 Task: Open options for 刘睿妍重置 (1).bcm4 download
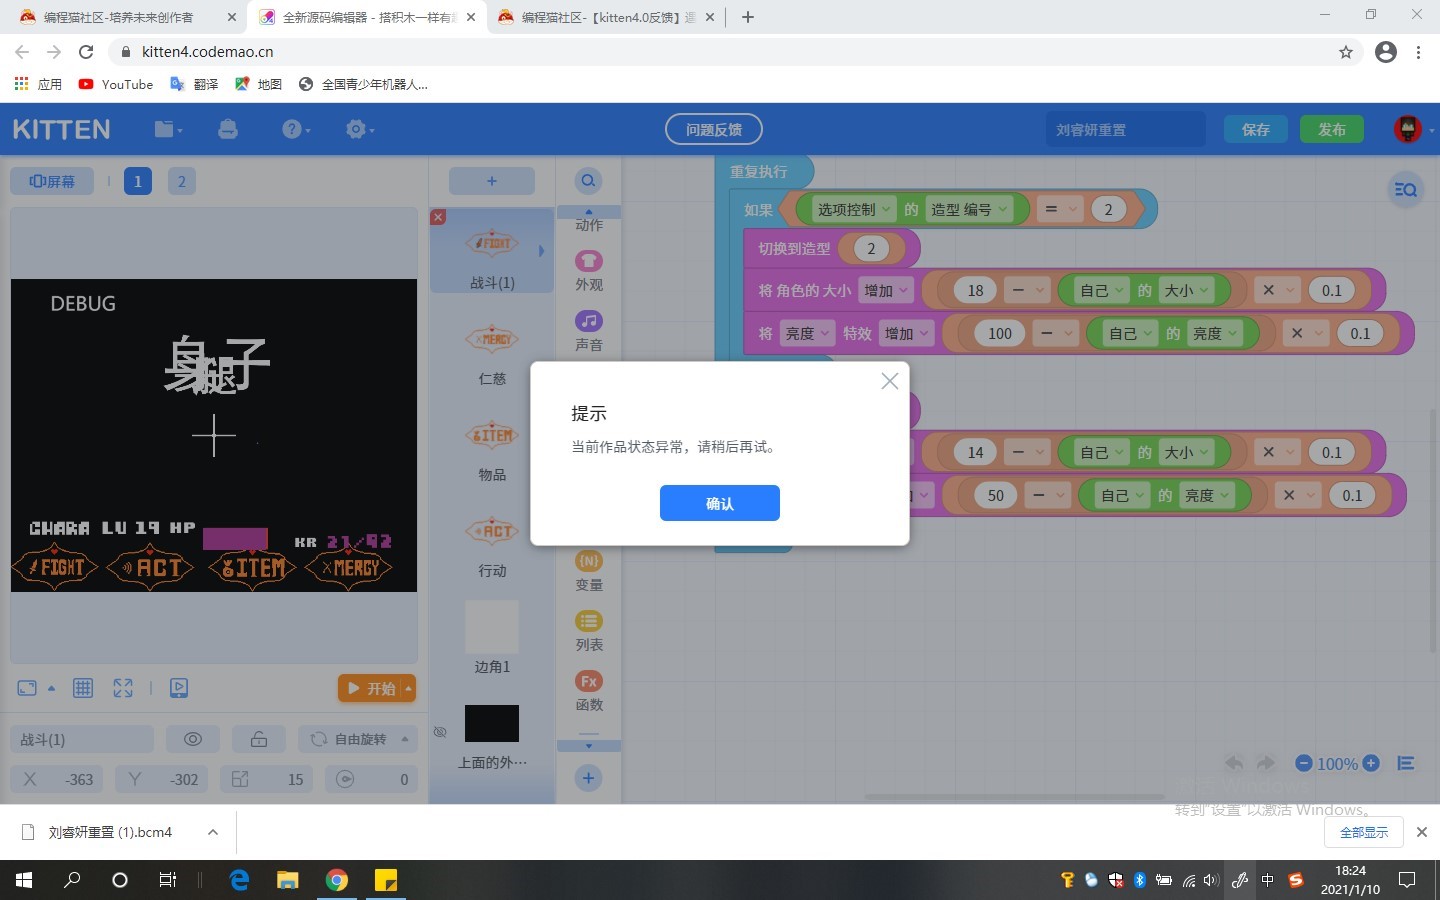213,832
